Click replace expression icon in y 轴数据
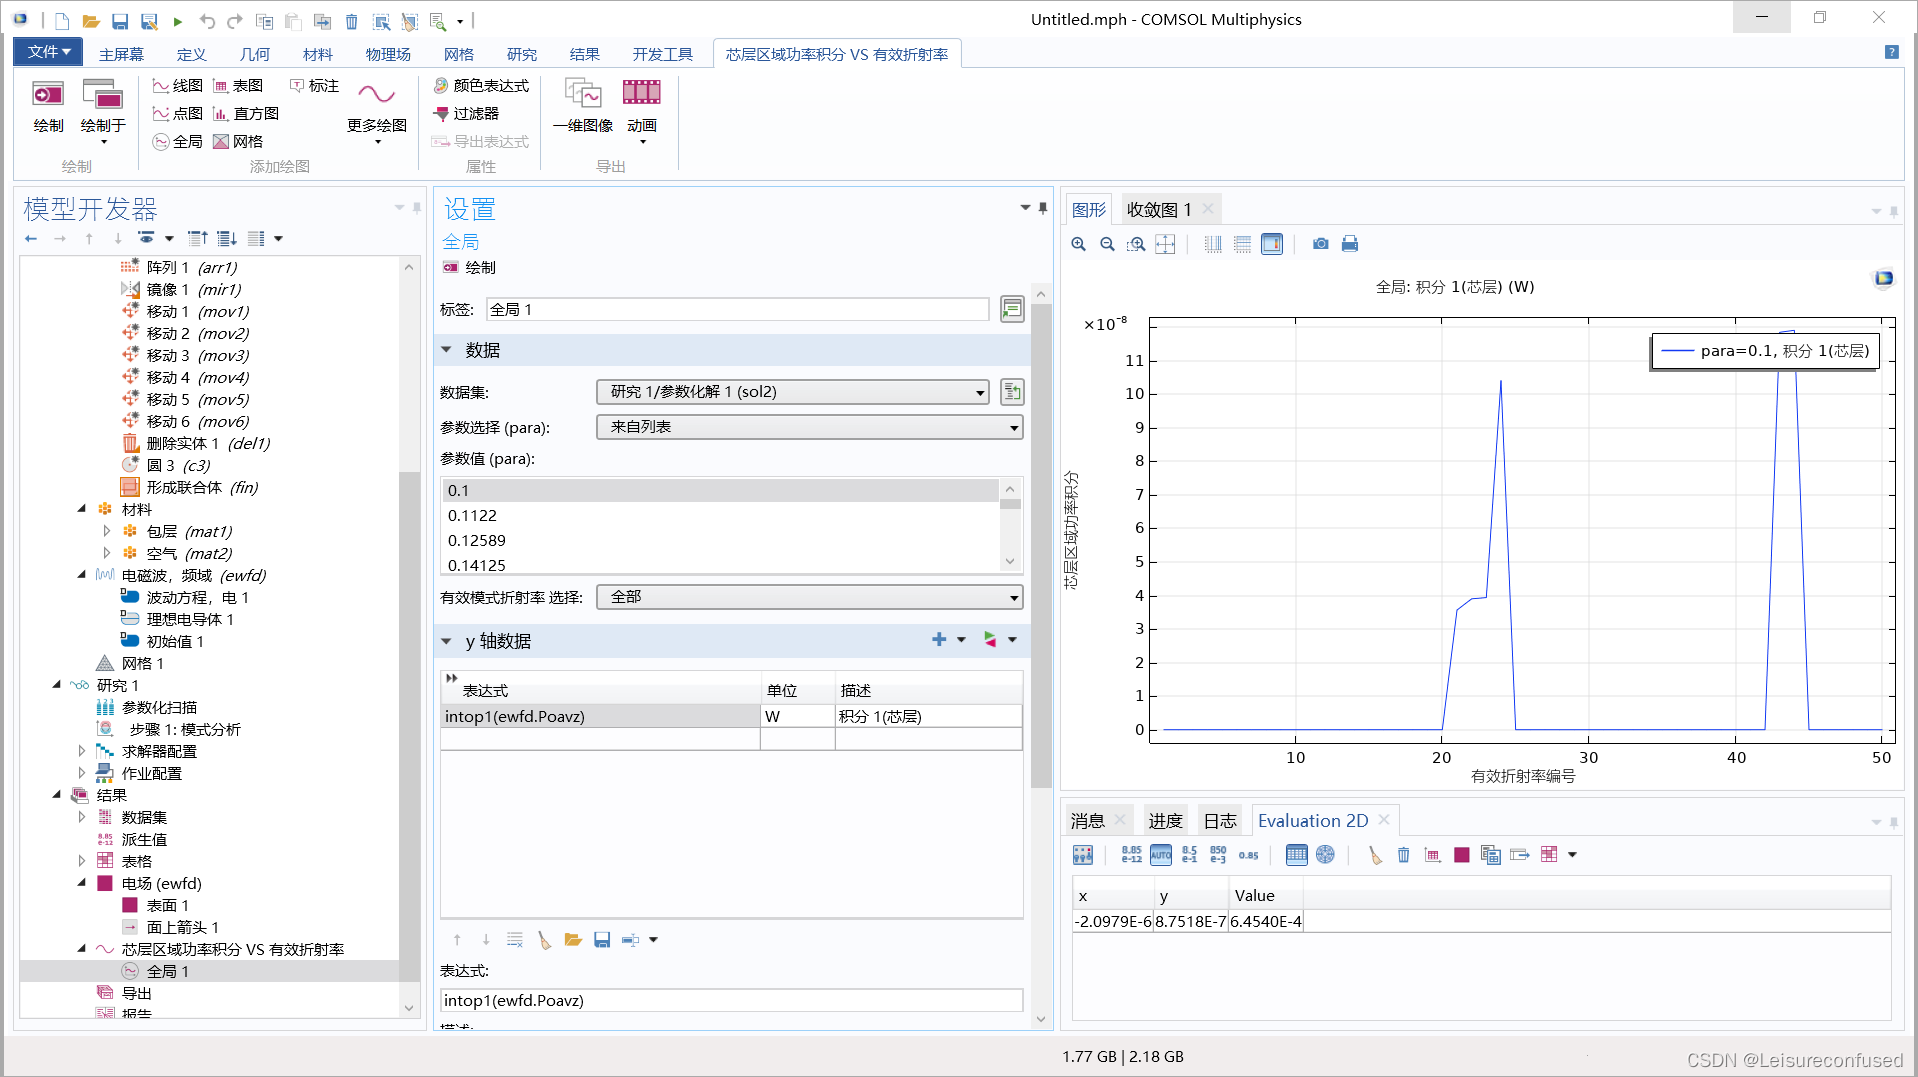 990,640
